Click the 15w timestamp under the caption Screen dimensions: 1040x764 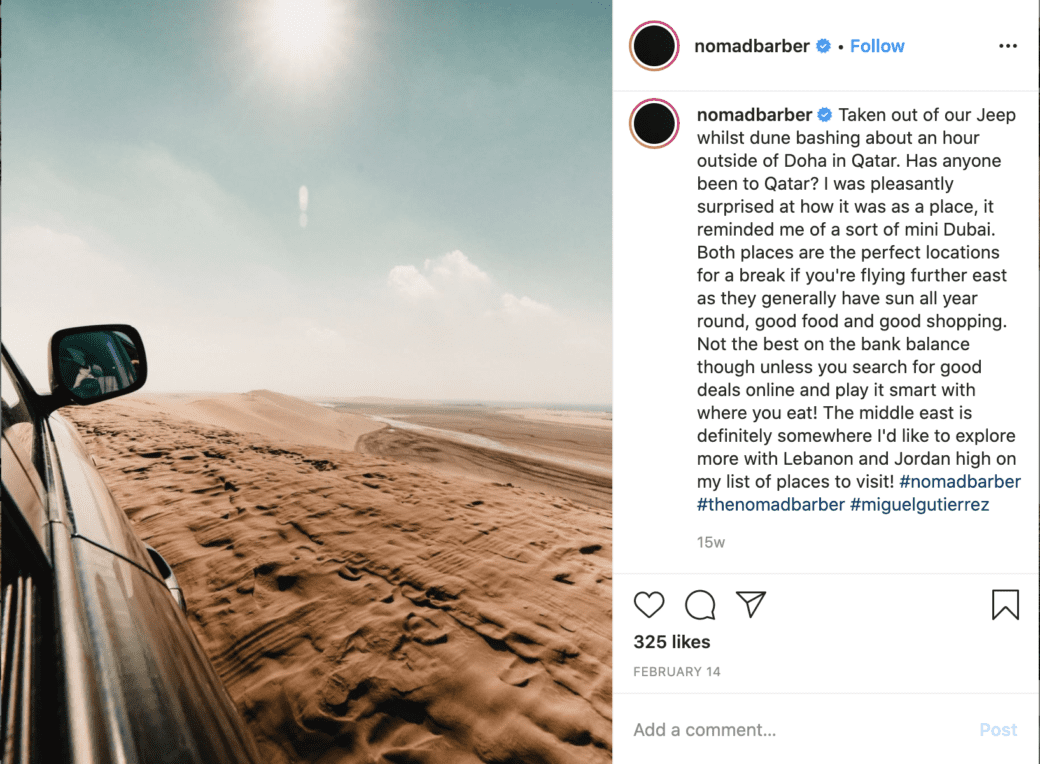710,542
